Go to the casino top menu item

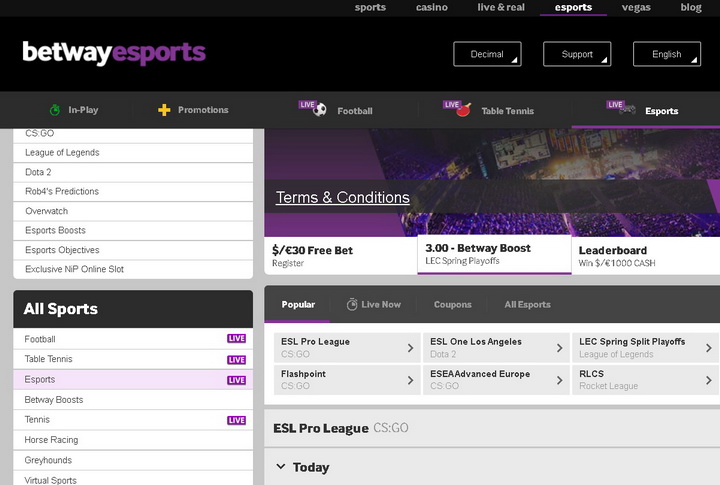(x=432, y=7)
